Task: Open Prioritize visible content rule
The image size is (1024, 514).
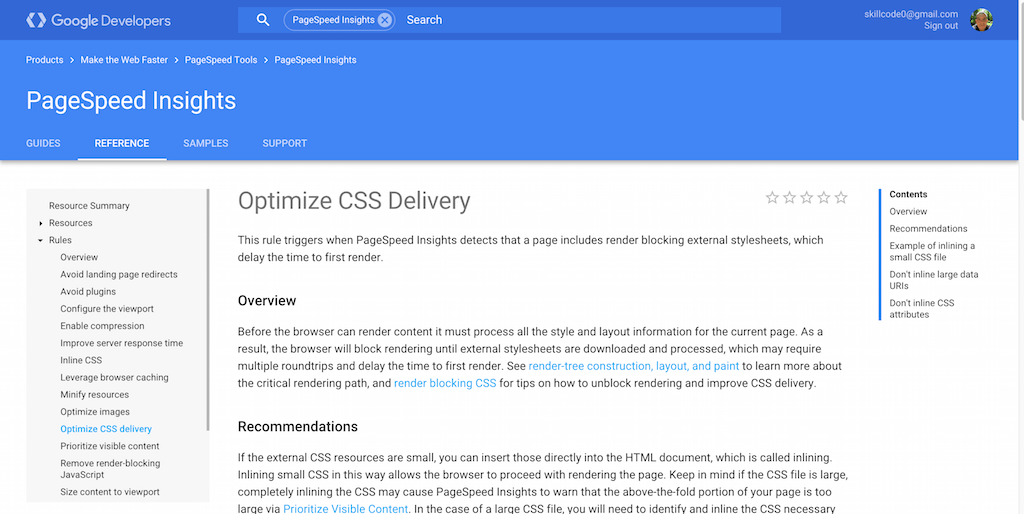Action: click(110, 445)
